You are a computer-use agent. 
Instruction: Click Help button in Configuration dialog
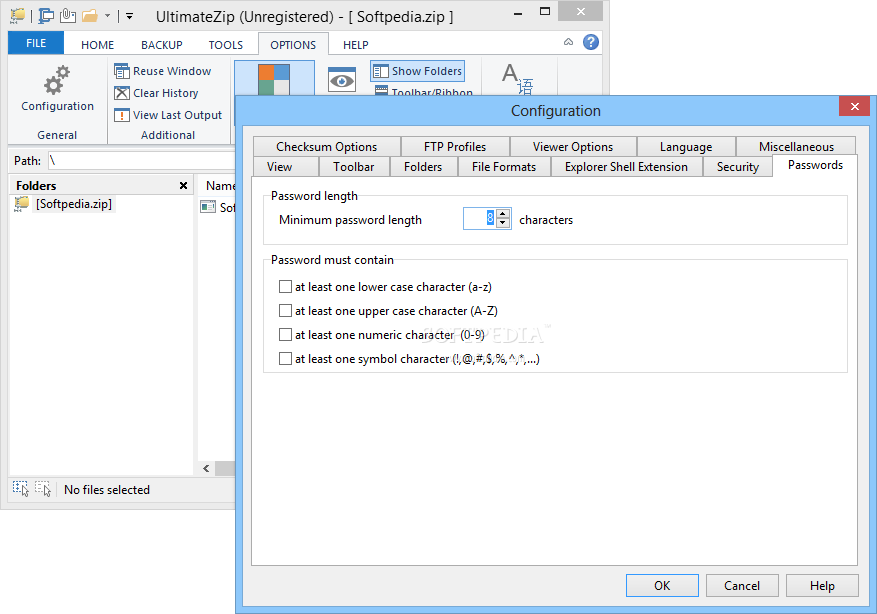(822, 585)
